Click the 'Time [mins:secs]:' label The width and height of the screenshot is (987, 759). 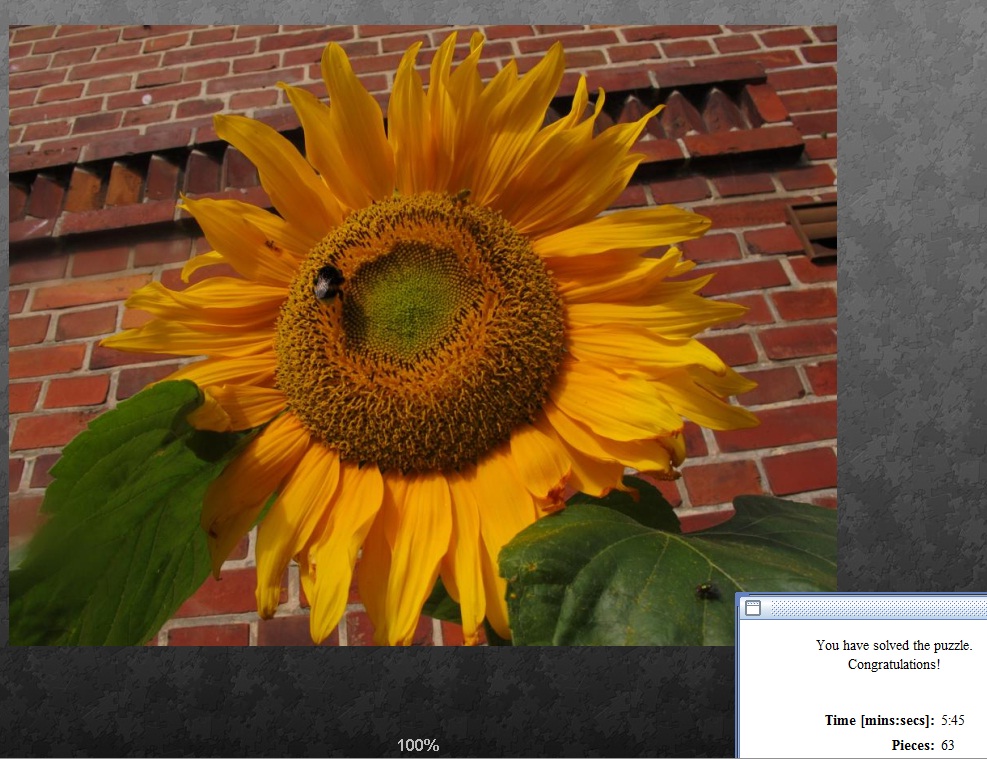coord(879,720)
